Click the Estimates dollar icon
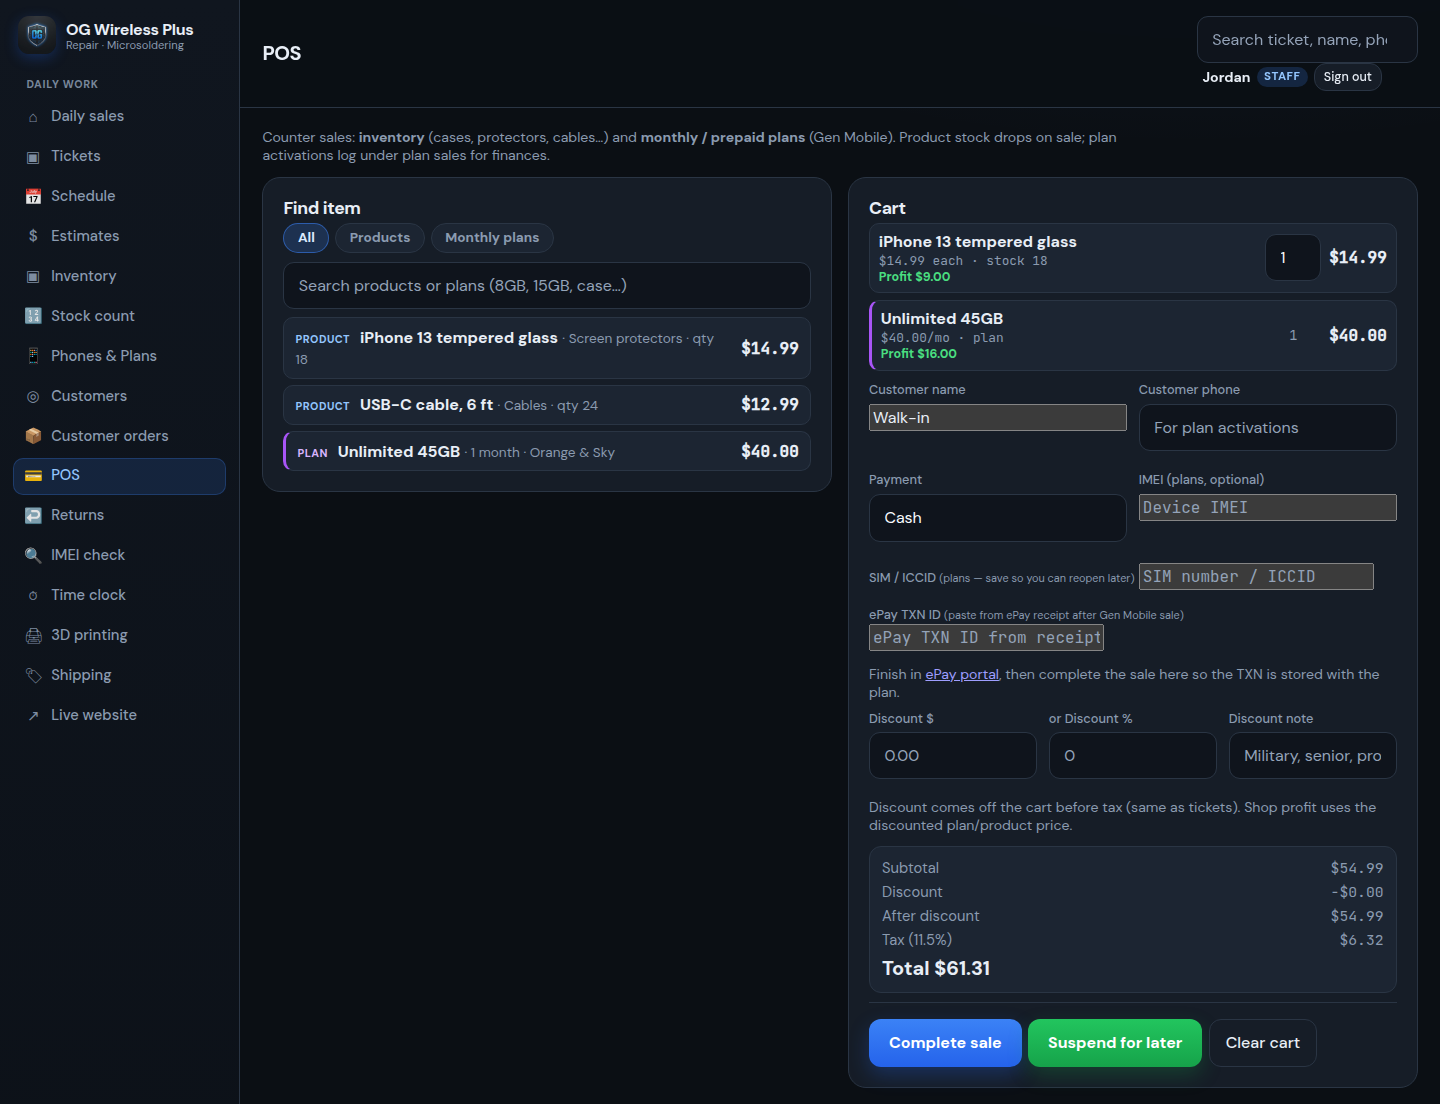 (x=33, y=237)
